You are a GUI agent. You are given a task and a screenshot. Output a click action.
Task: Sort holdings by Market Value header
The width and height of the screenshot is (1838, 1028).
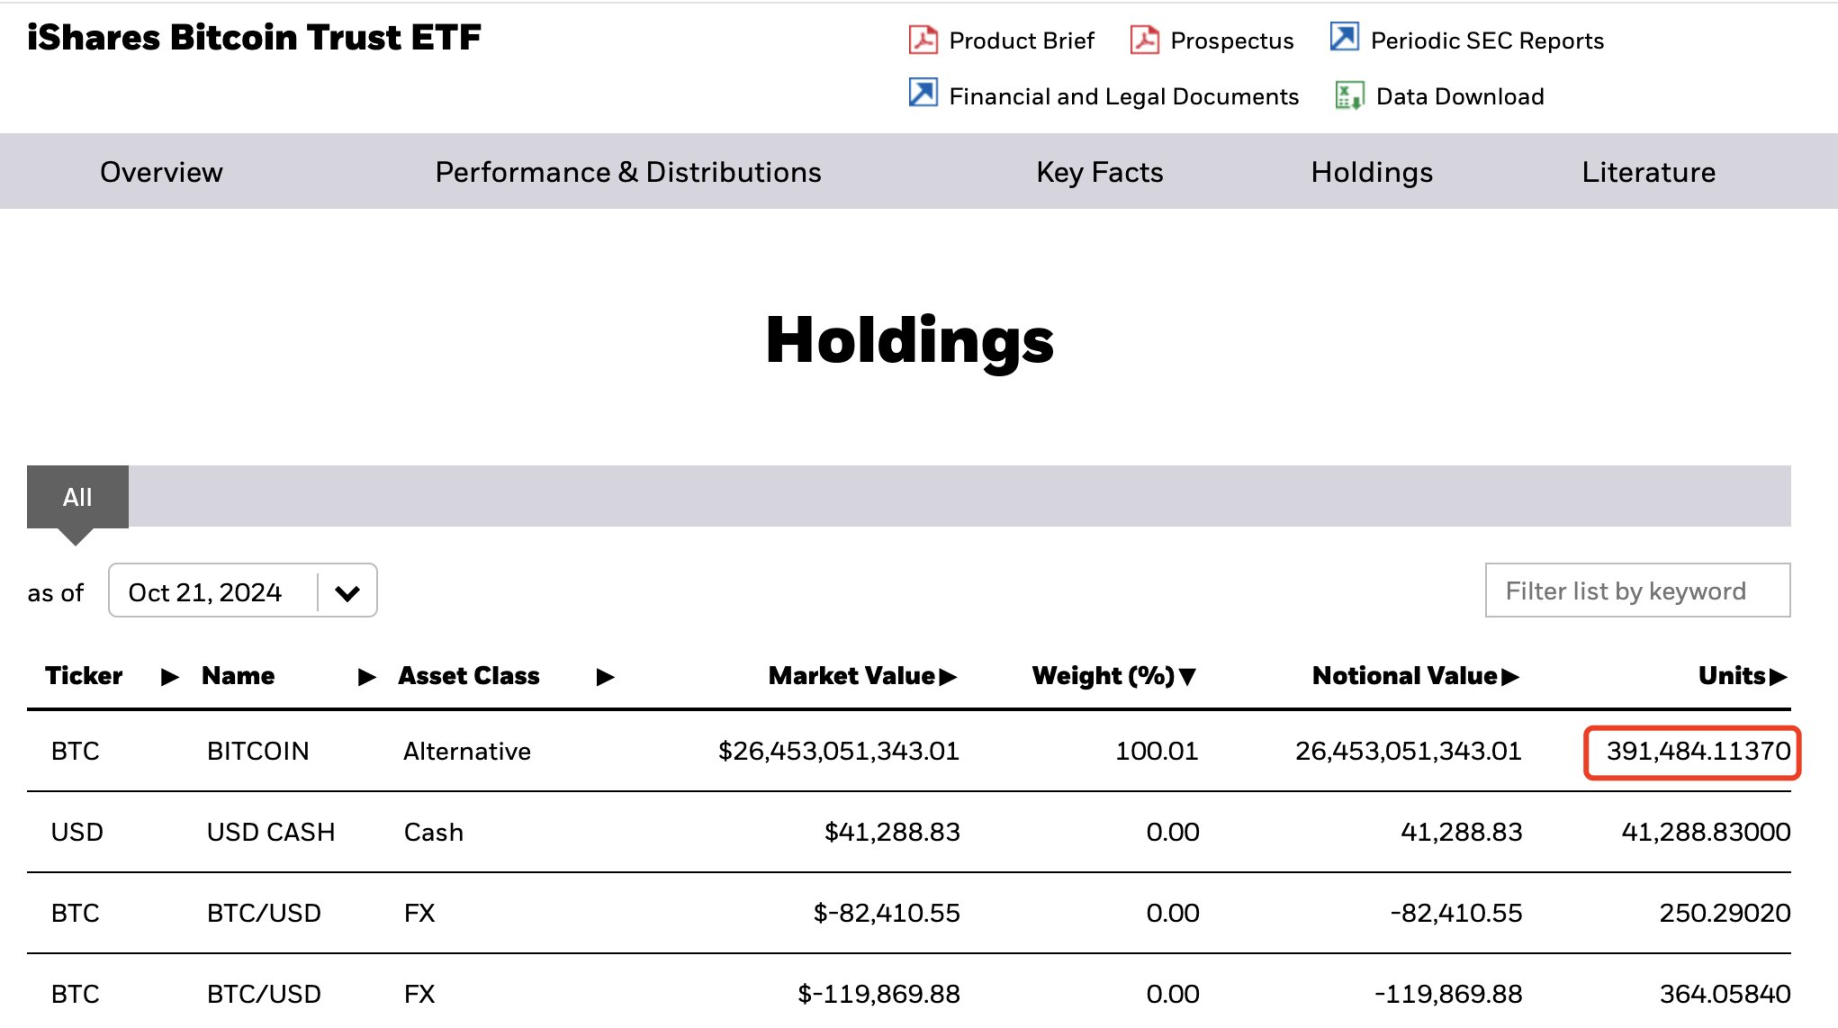(861, 677)
